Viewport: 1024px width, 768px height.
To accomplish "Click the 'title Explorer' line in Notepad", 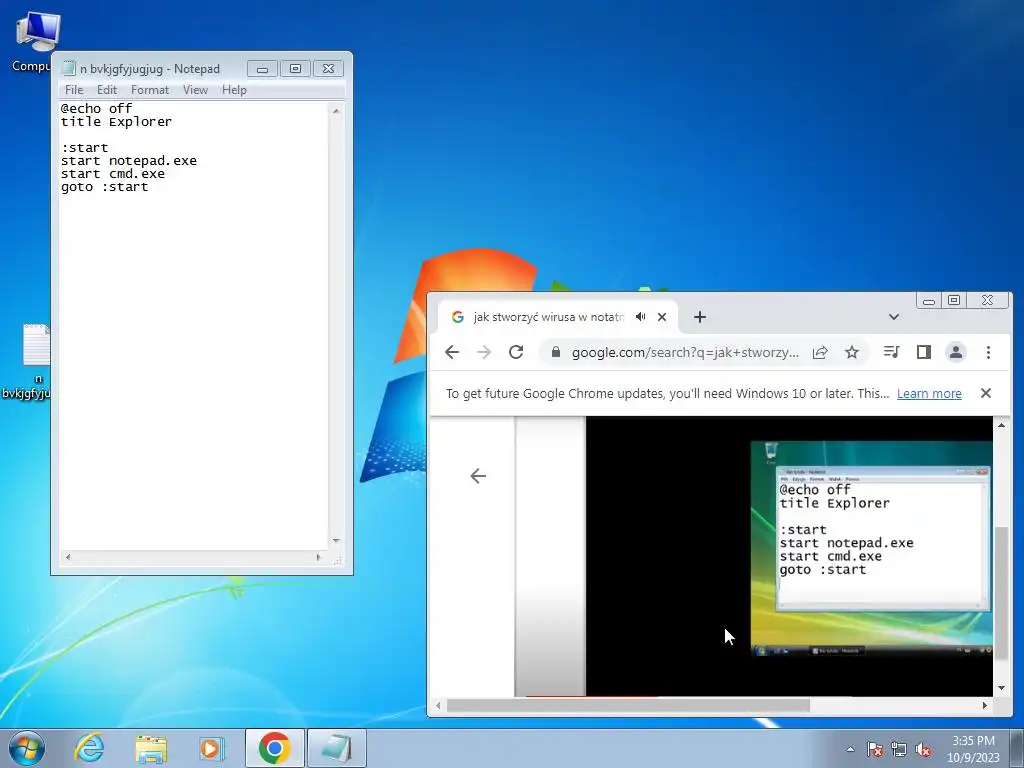I will click(116, 121).
